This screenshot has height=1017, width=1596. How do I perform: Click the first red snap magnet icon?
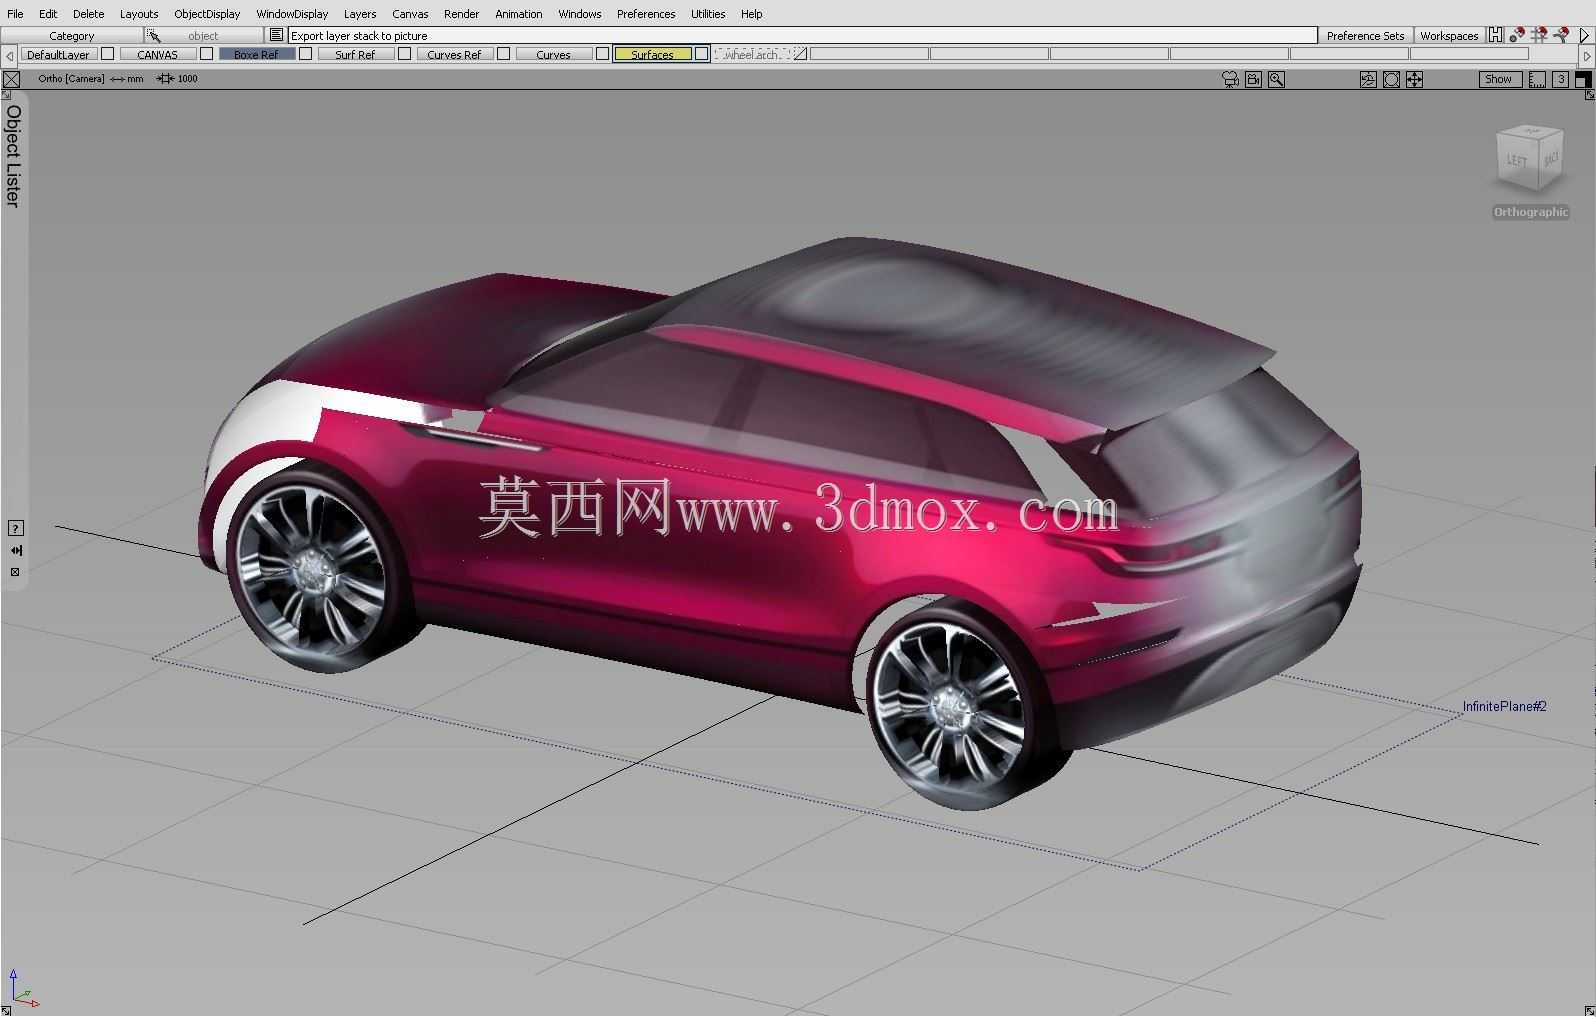pos(1517,35)
